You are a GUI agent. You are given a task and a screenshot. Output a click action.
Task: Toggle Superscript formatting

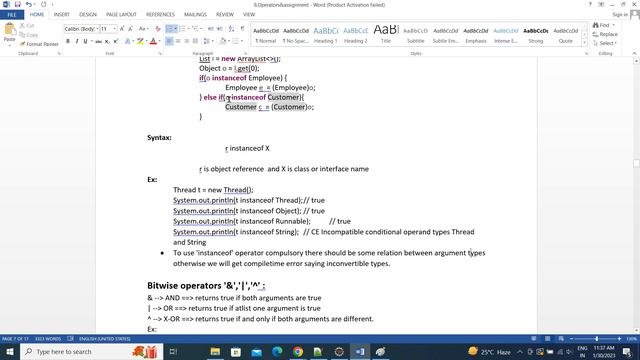116,41
